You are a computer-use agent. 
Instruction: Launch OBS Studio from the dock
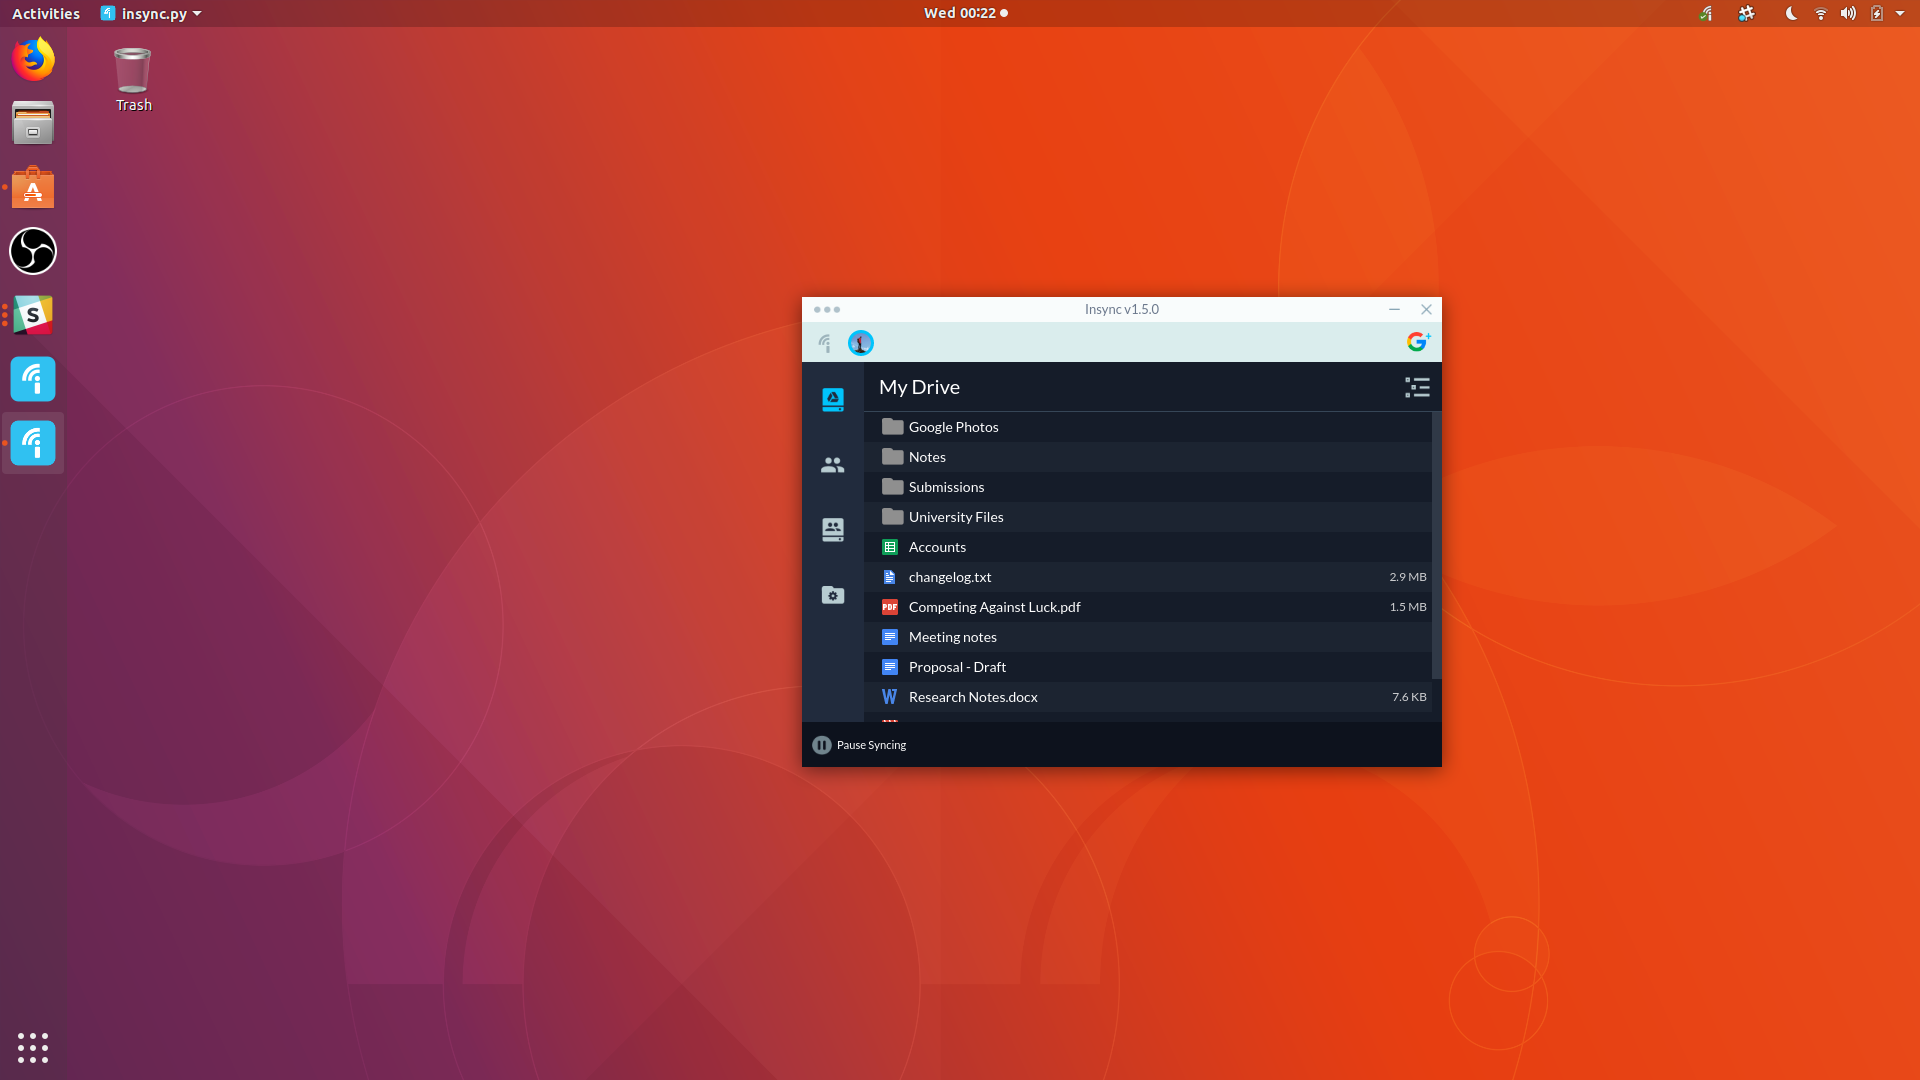[x=33, y=251]
